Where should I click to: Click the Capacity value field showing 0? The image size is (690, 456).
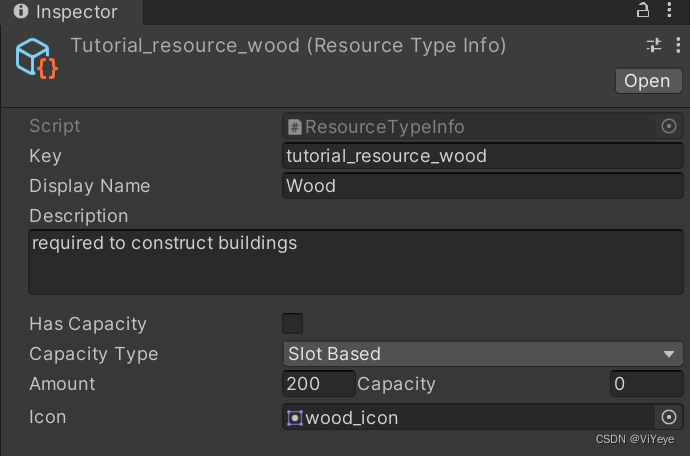click(646, 384)
